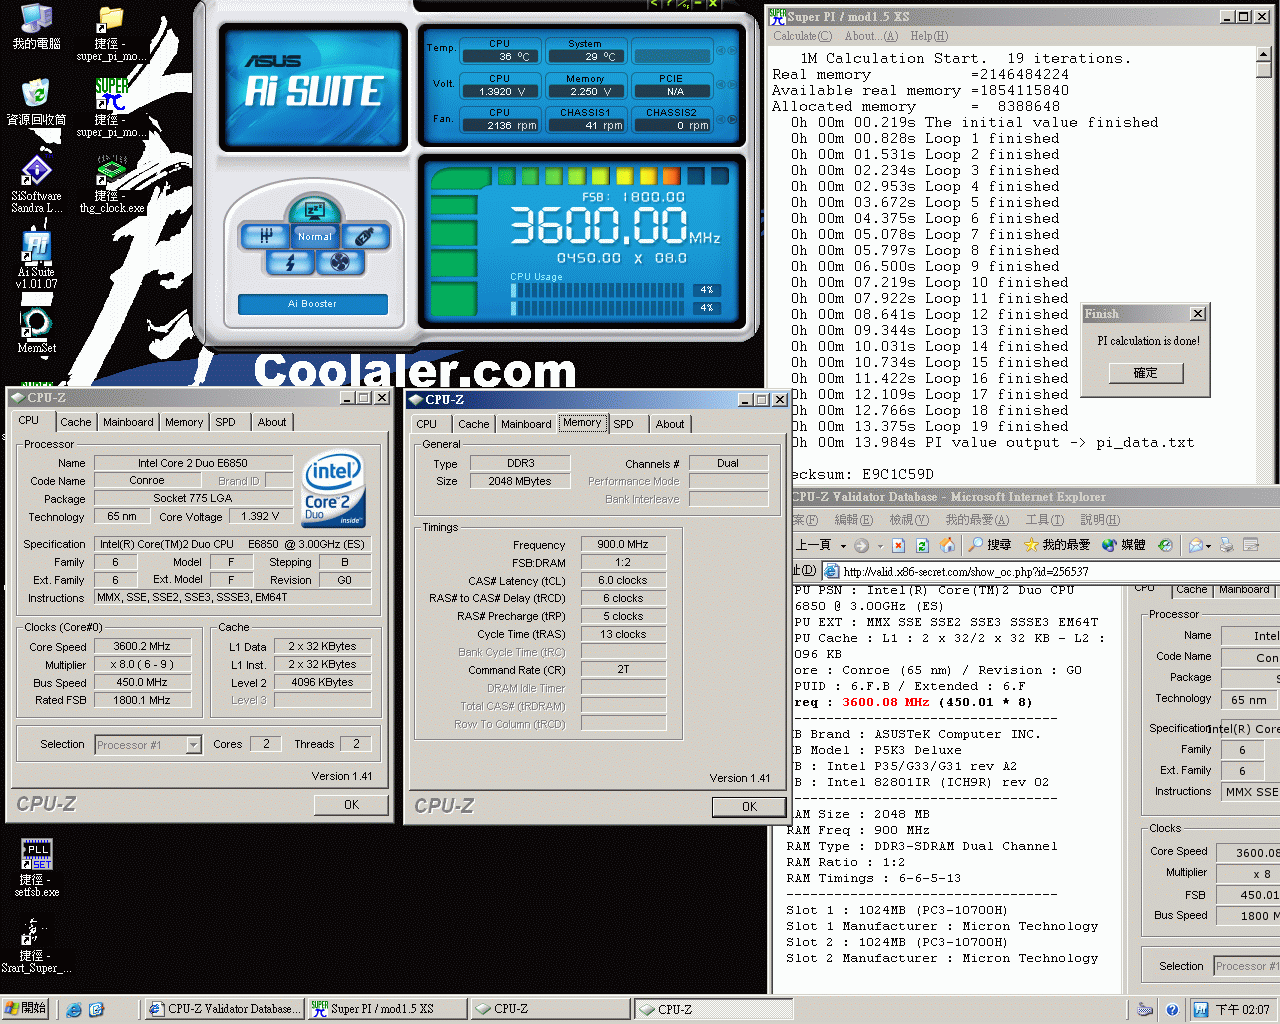This screenshot has width=1280, height=1024.
Task: Click the Temp. row next arrow in Ai Suite
Action: coord(732,51)
